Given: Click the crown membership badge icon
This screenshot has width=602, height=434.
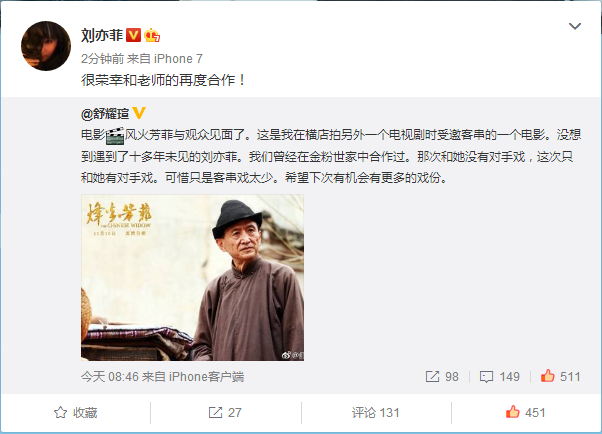Looking at the screenshot, I should click(152, 35).
